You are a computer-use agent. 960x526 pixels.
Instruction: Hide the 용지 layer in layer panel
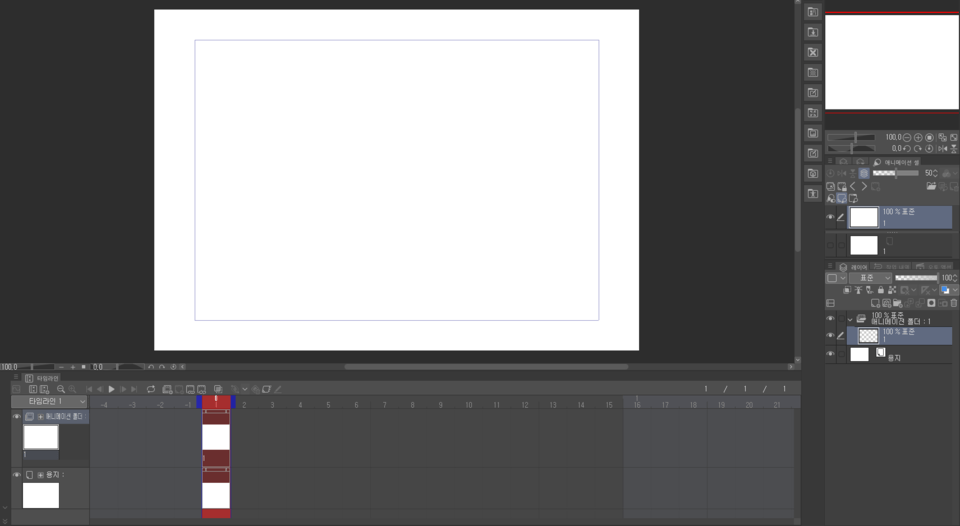point(830,353)
